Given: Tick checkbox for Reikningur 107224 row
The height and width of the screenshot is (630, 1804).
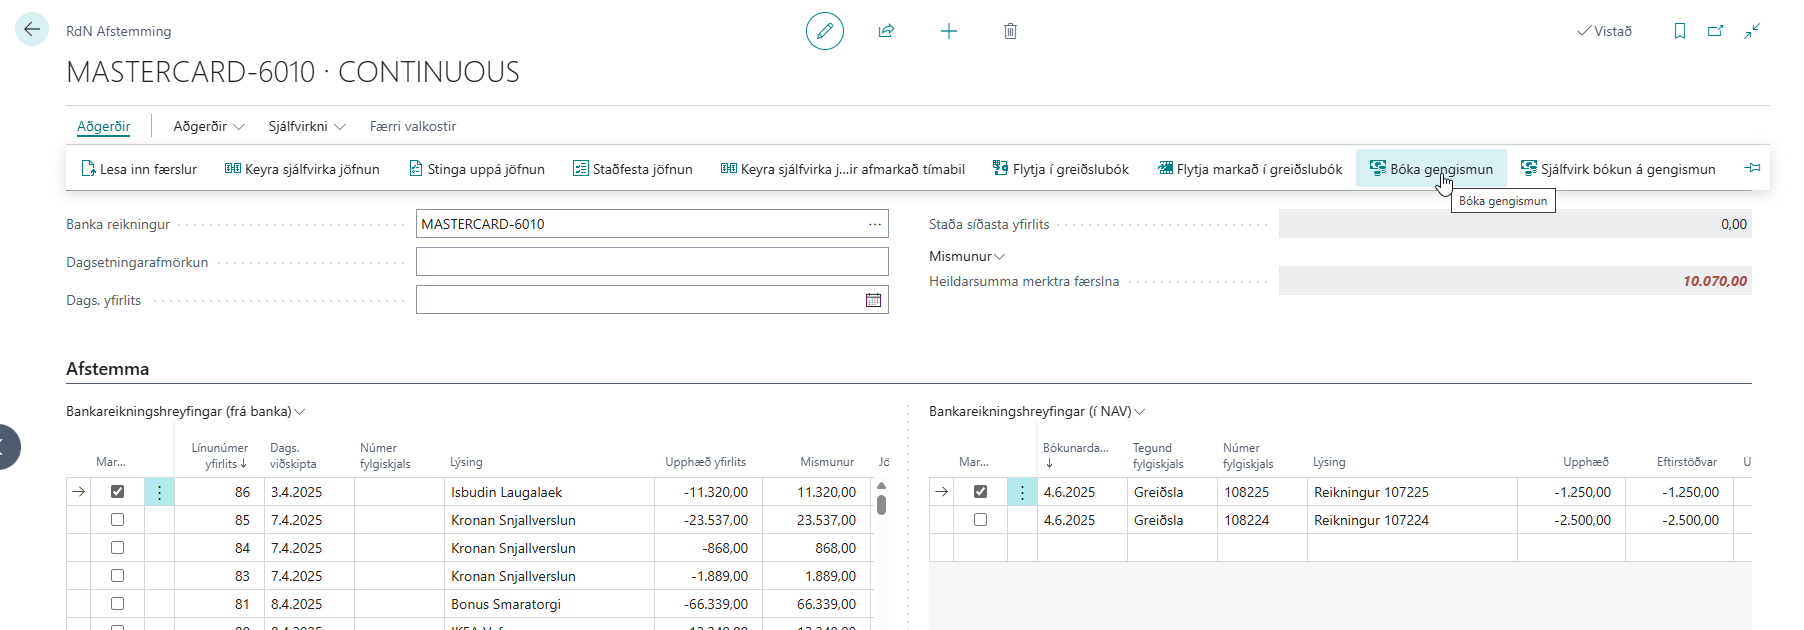Looking at the screenshot, I should [980, 520].
